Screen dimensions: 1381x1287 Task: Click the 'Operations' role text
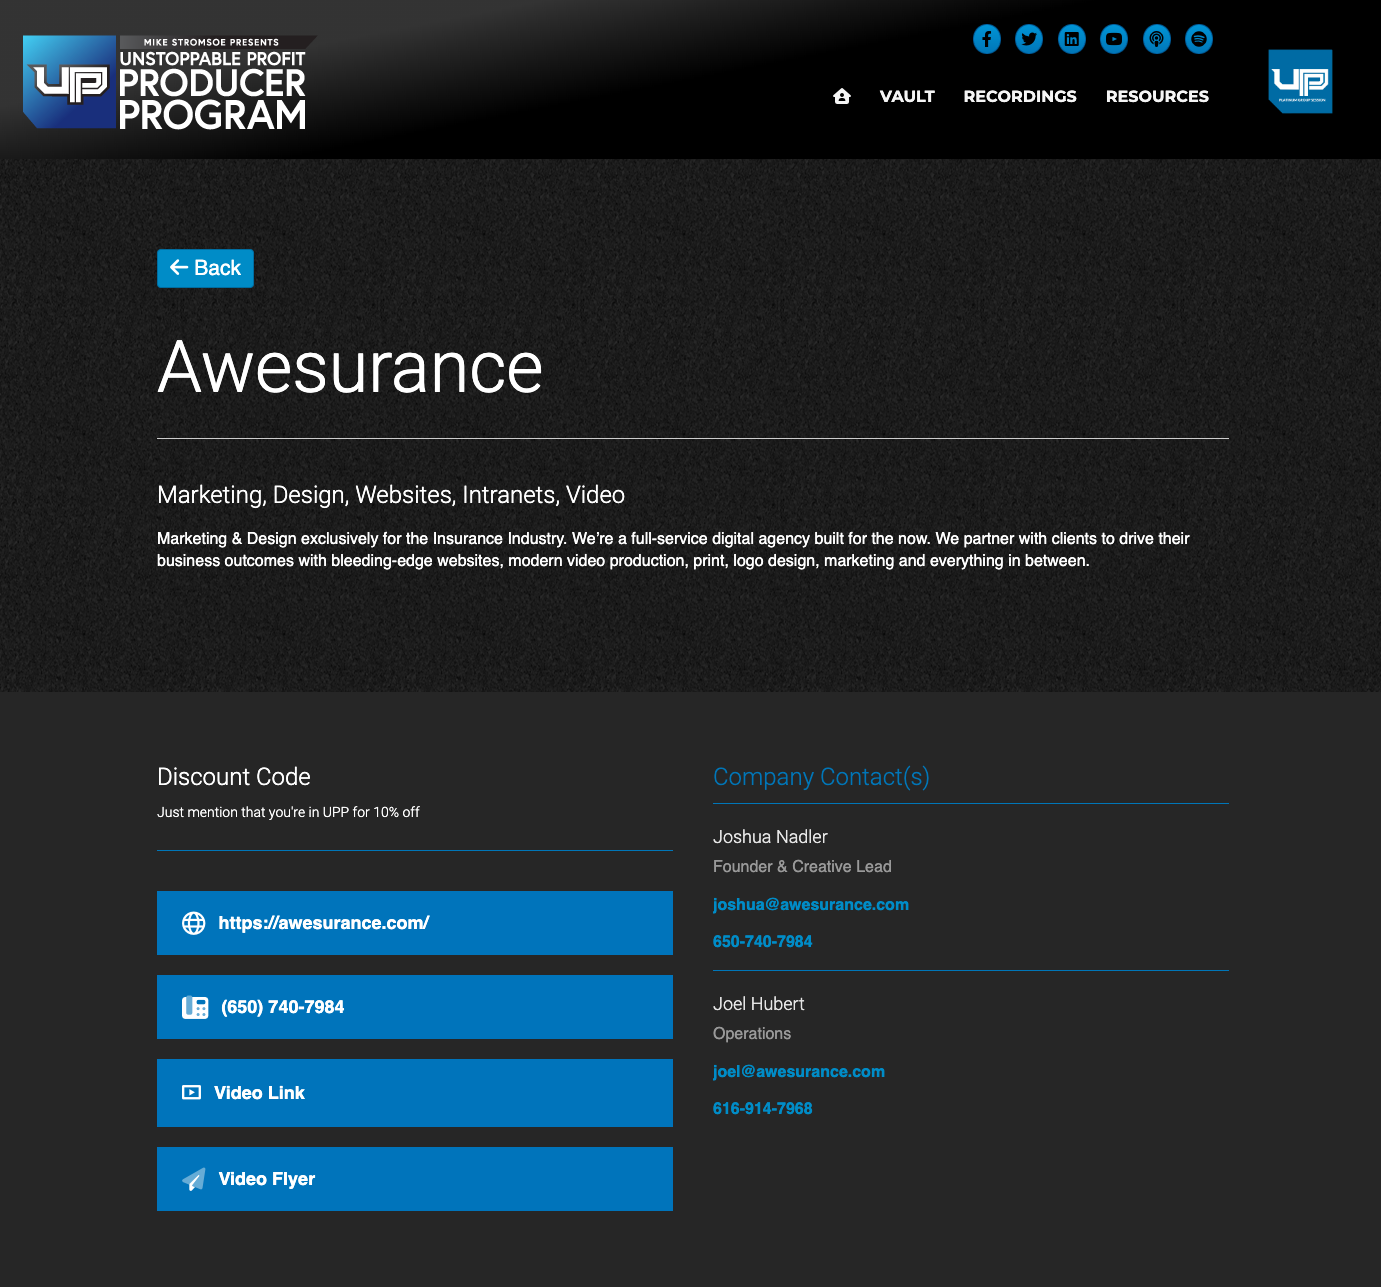click(752, 1034)
